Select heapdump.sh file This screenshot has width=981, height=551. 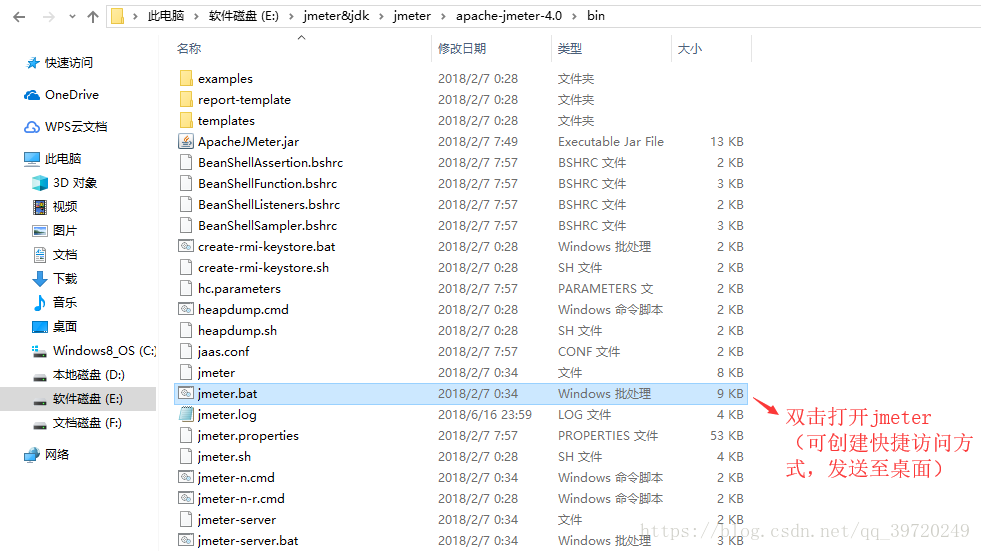coord(237,330)
